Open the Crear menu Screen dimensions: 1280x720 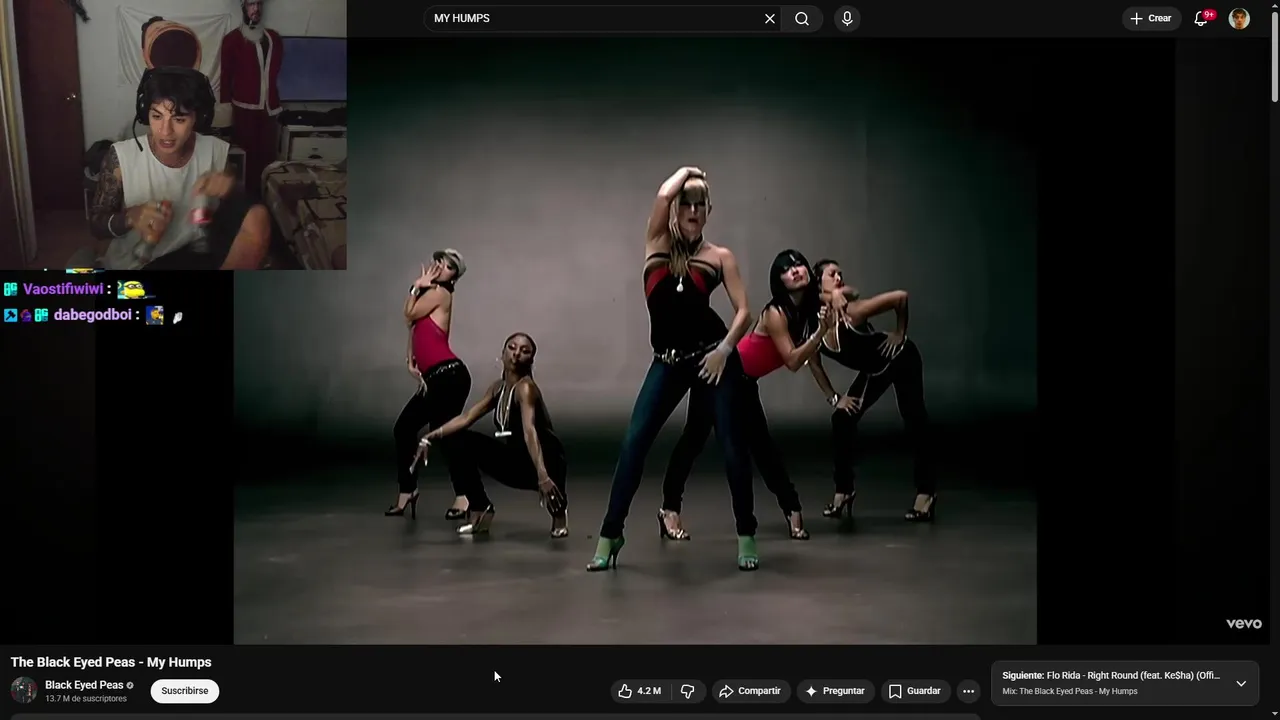coord(1150,18)
